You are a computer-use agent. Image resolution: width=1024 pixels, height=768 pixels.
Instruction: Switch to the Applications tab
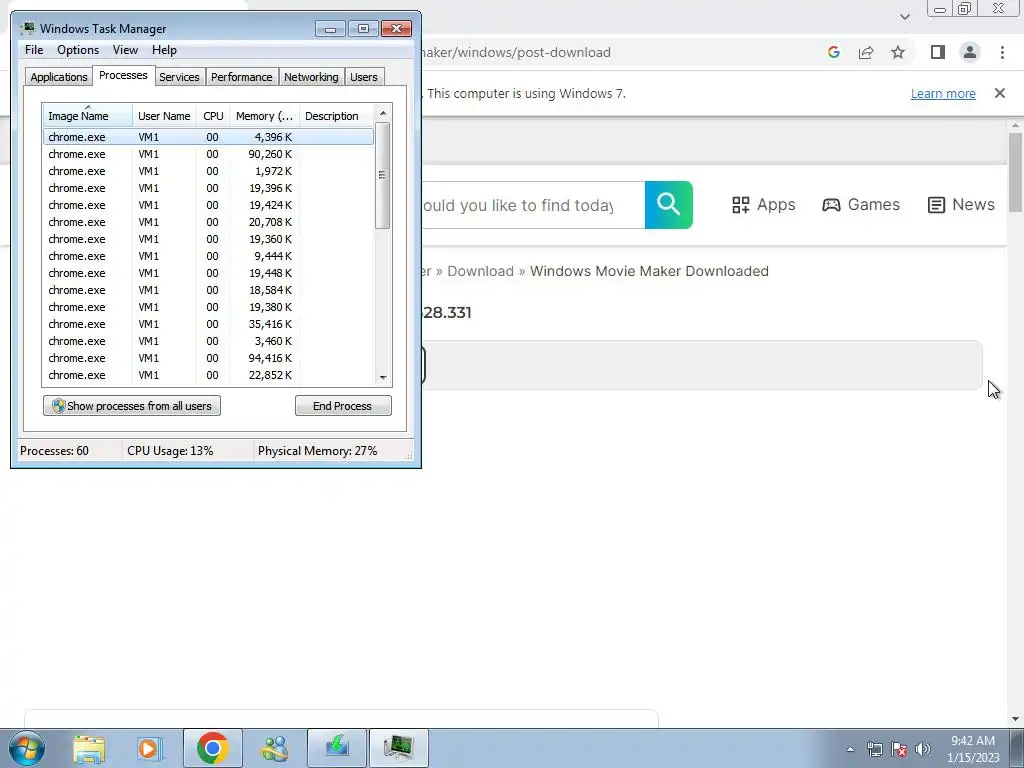point(59,77)
